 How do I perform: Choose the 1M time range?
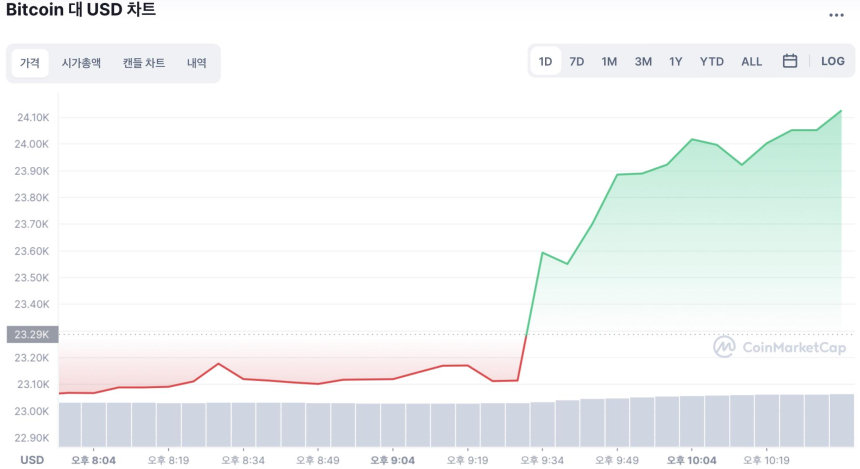(x=609, y=61)
